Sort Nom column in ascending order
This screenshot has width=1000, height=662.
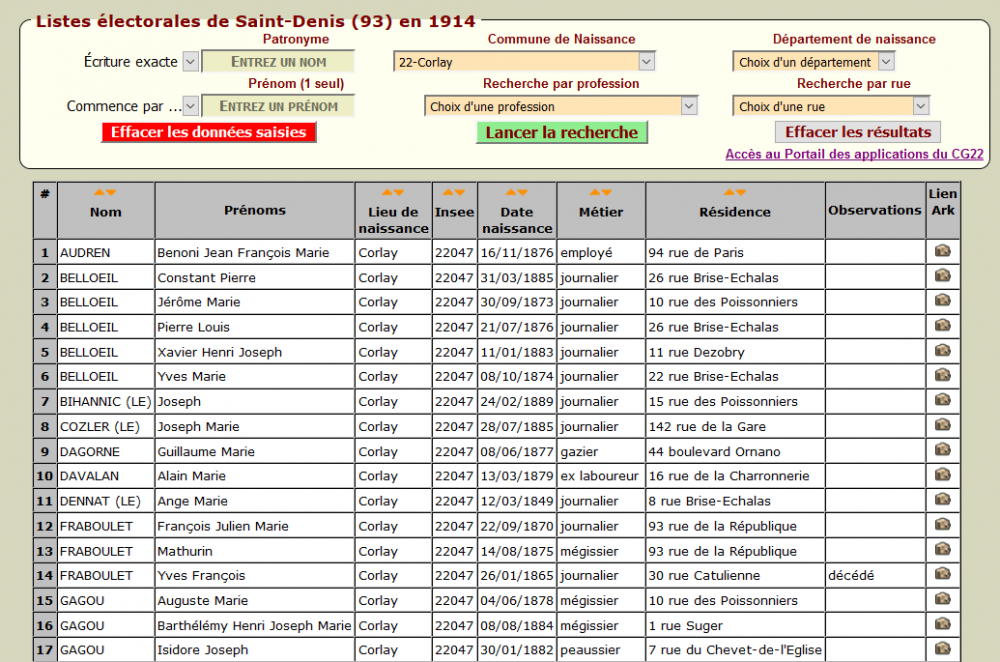tap(99, 193)
